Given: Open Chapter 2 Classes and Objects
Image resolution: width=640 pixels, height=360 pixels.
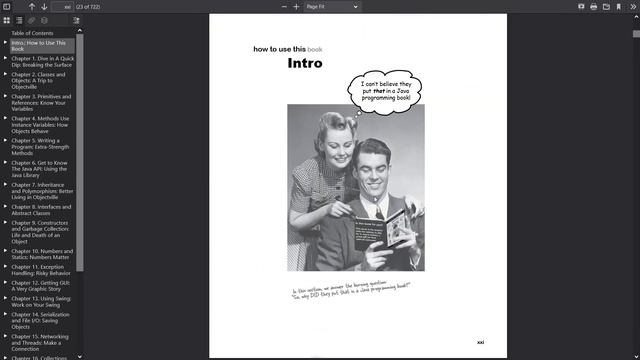Looking at the screenshot, I should point(38,80).
